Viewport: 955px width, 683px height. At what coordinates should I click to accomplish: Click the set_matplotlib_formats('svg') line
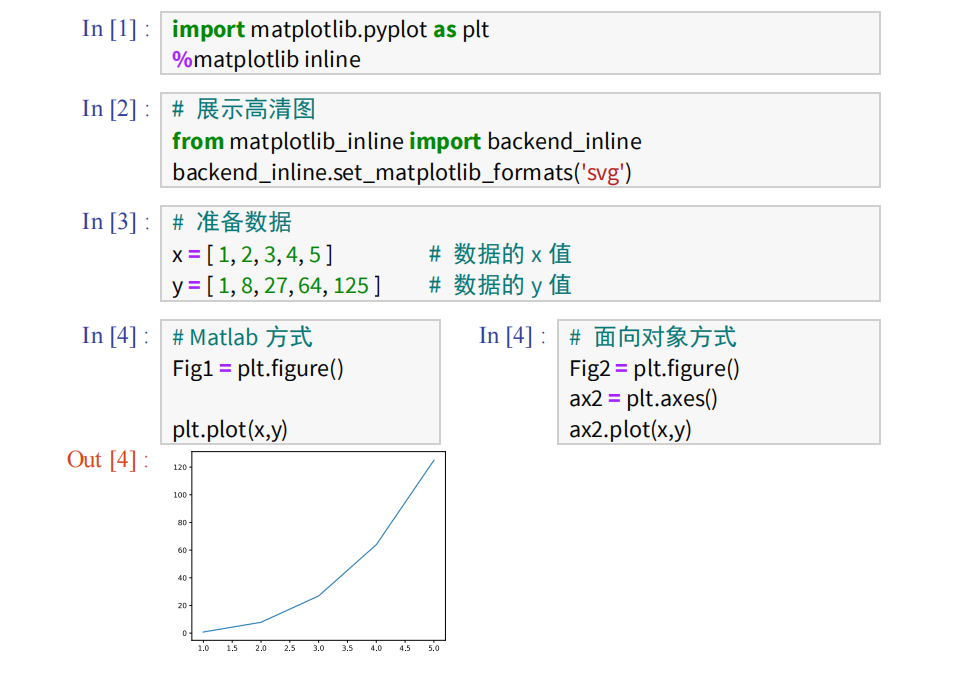[x=402, y=172]
